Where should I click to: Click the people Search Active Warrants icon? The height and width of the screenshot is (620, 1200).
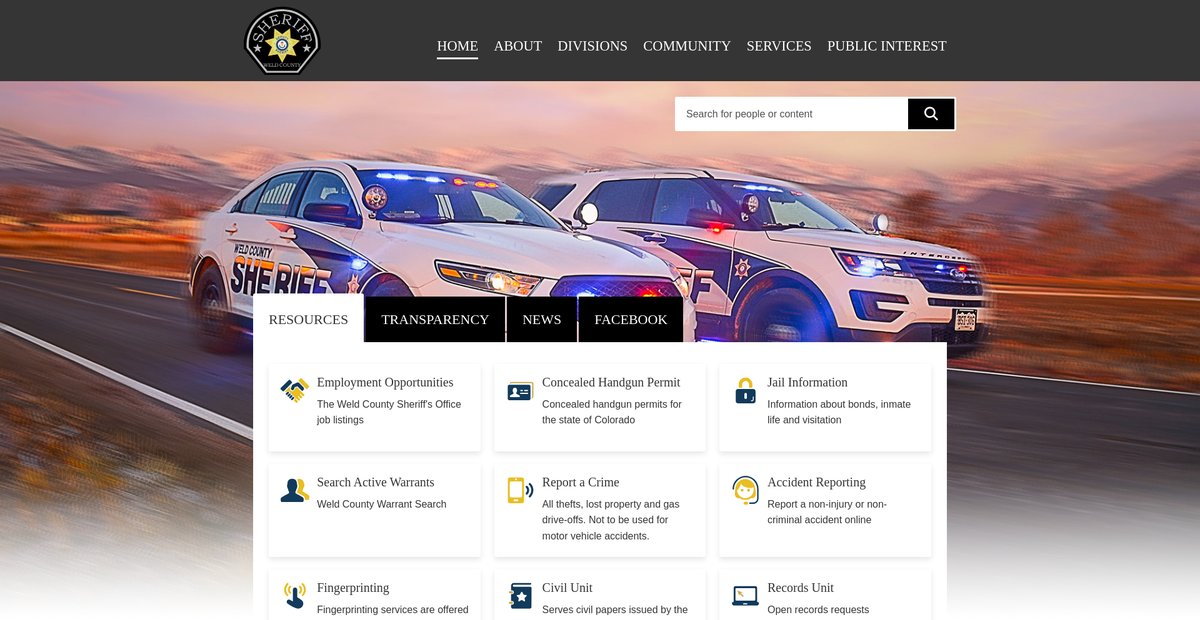[294, 490]
